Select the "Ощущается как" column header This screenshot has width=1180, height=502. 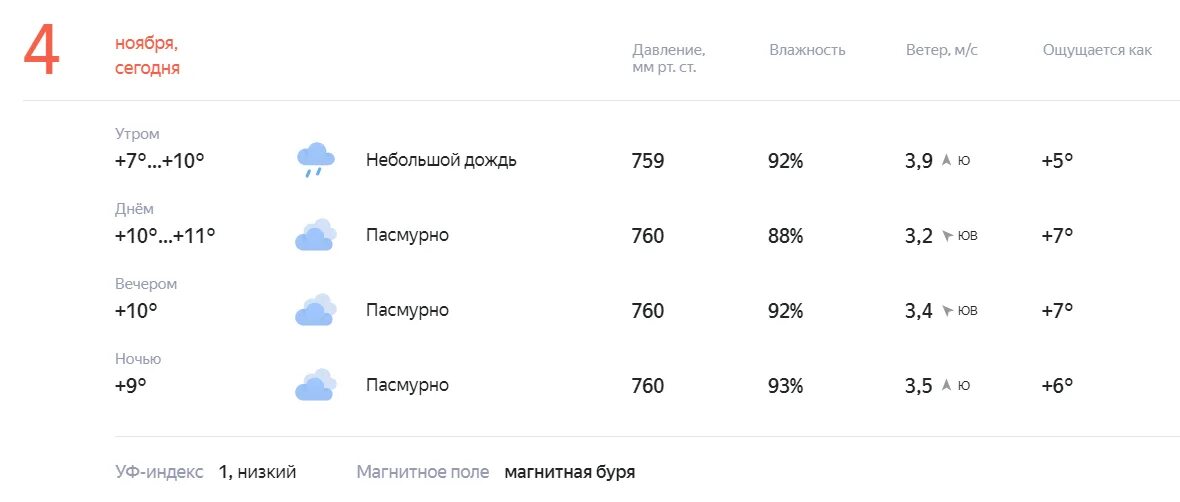[x=1096, y=50]
